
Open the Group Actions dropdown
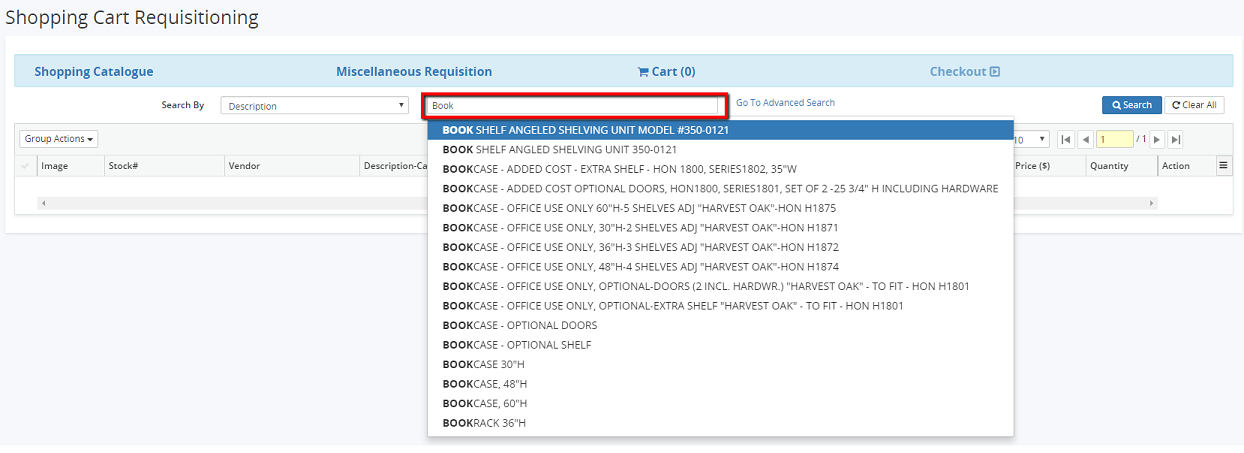[59, 139]
